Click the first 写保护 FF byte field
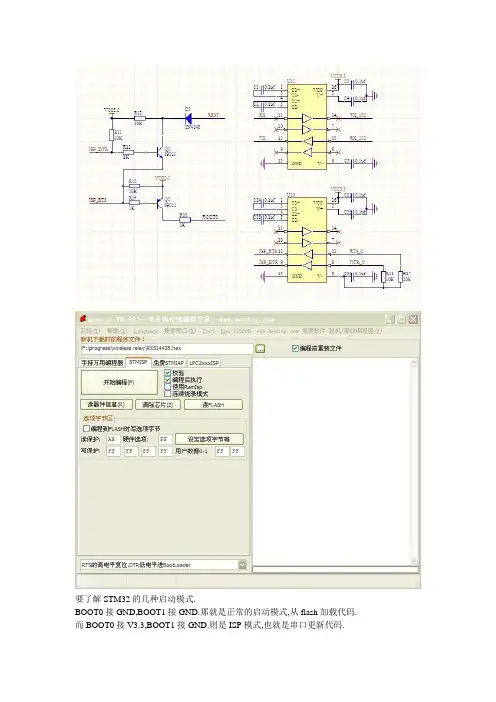 pos(113,451)
